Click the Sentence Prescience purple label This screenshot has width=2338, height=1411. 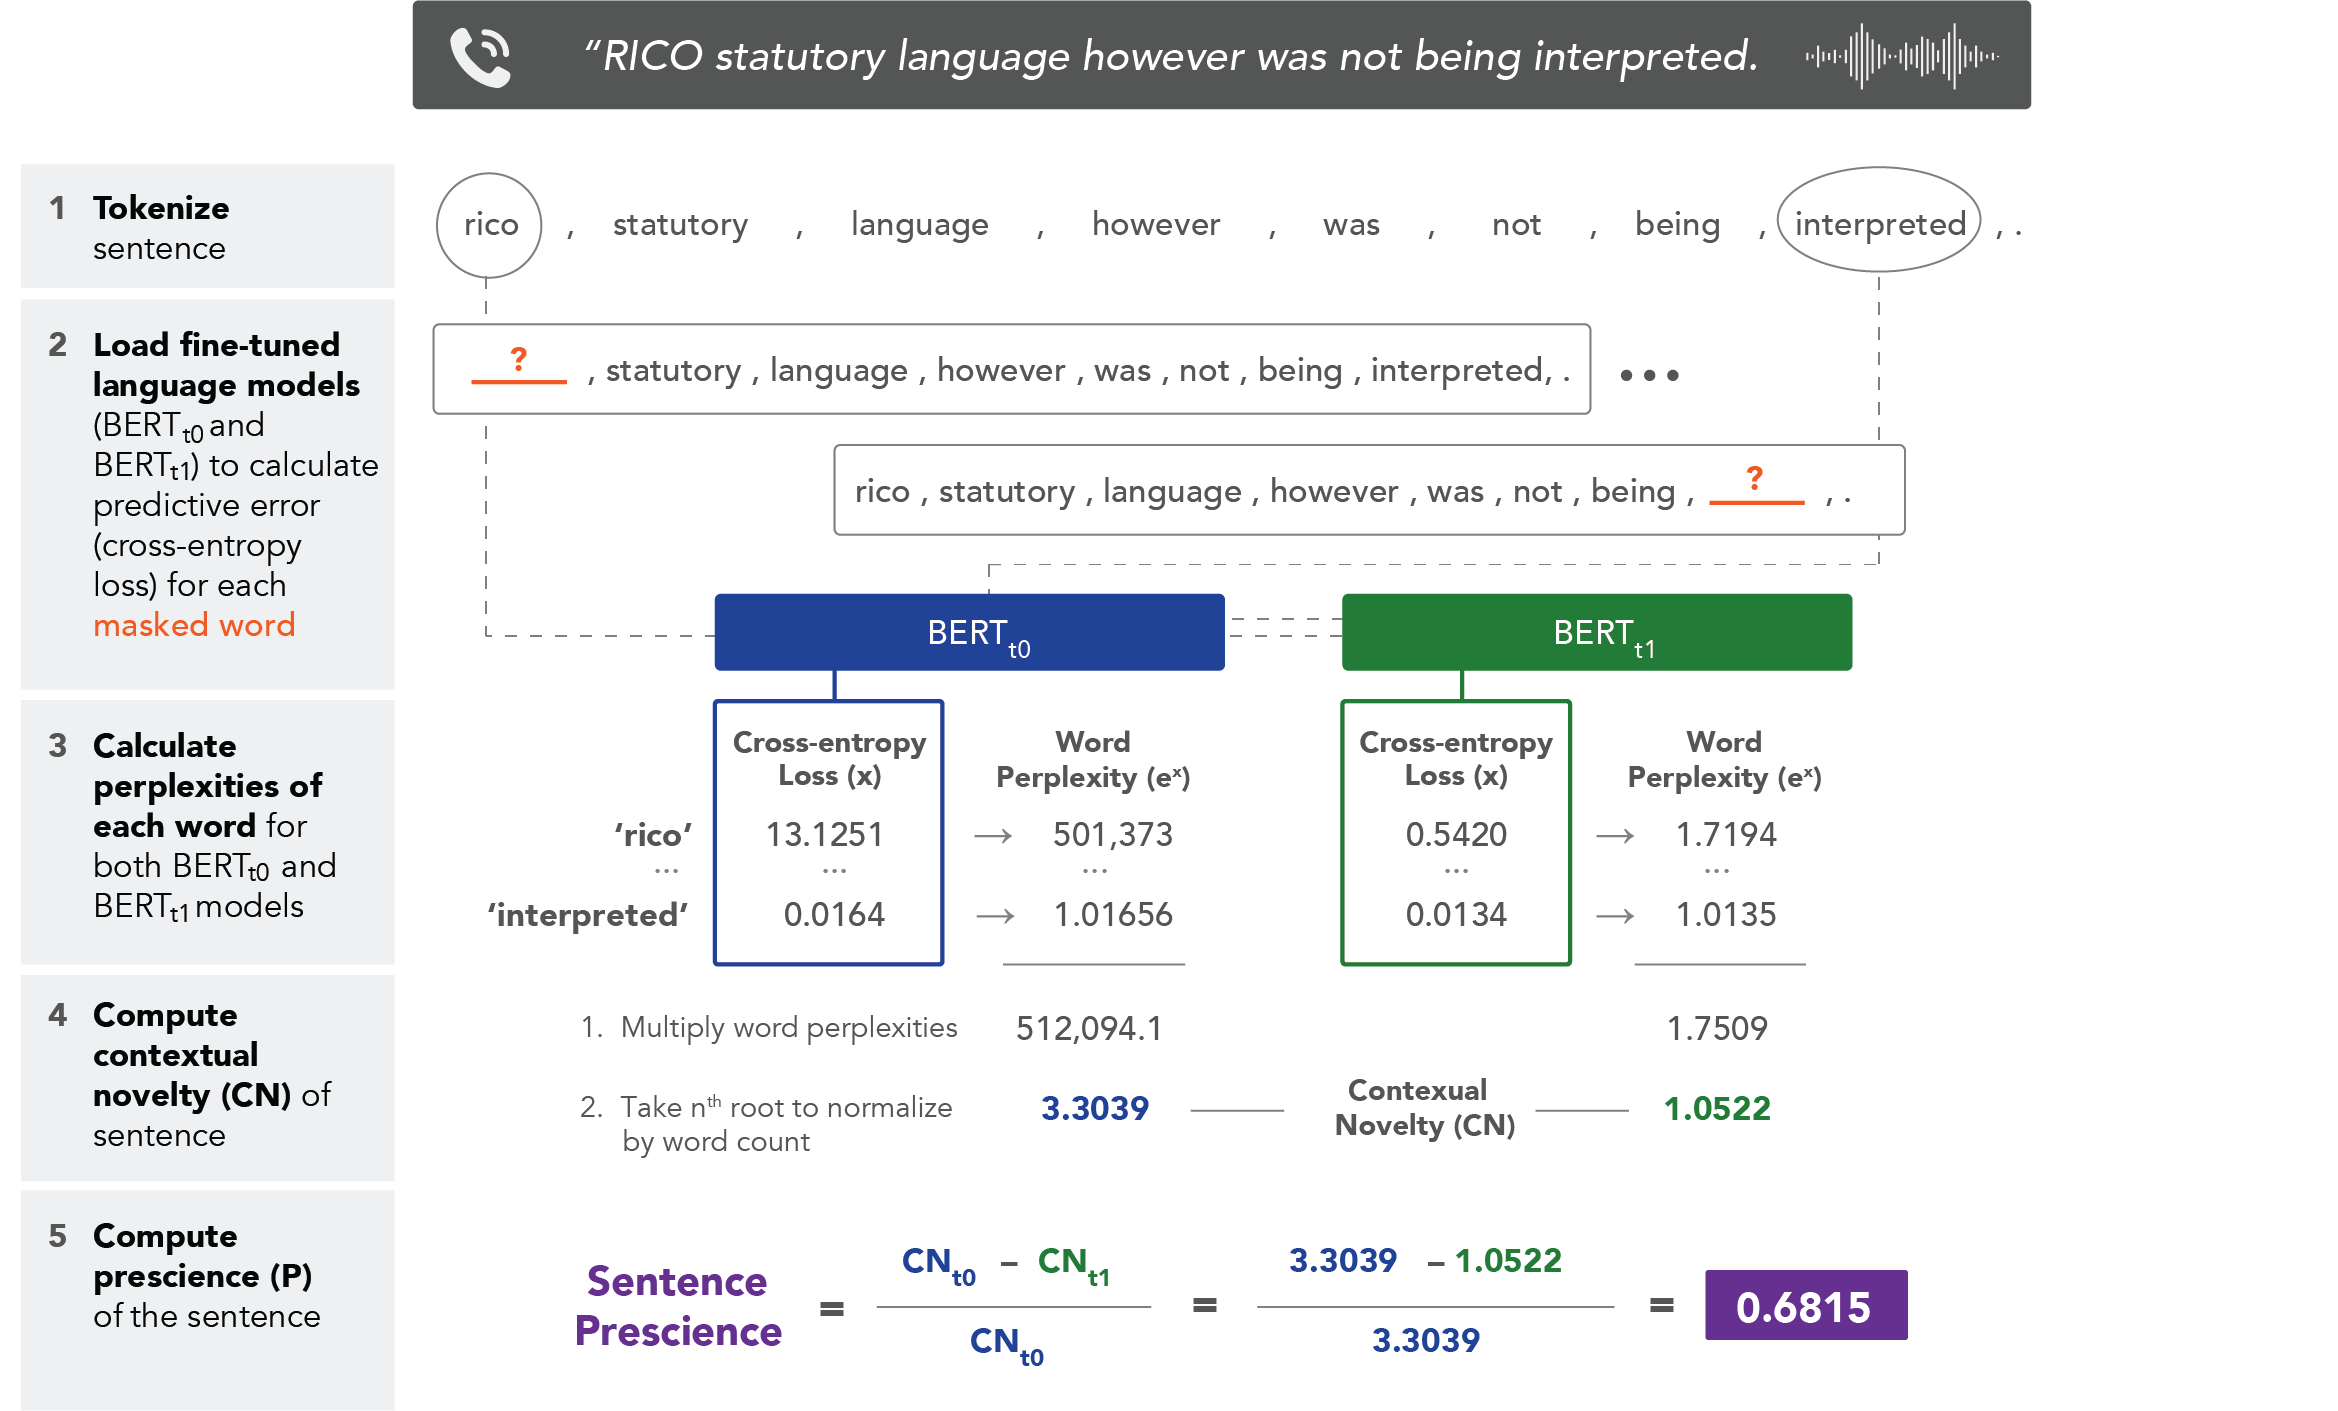[x=678, y=1306]
